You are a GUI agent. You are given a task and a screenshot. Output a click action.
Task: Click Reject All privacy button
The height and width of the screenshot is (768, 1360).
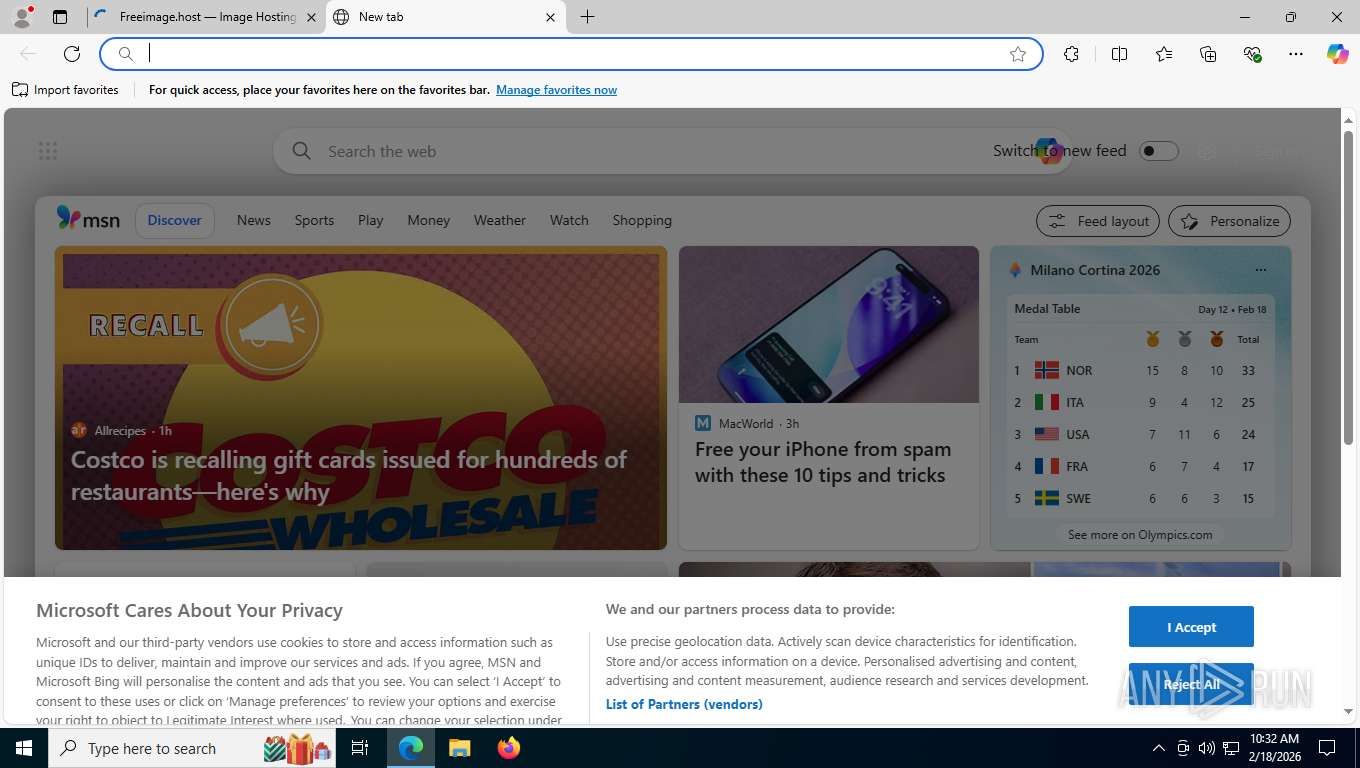click(1191, 684)
